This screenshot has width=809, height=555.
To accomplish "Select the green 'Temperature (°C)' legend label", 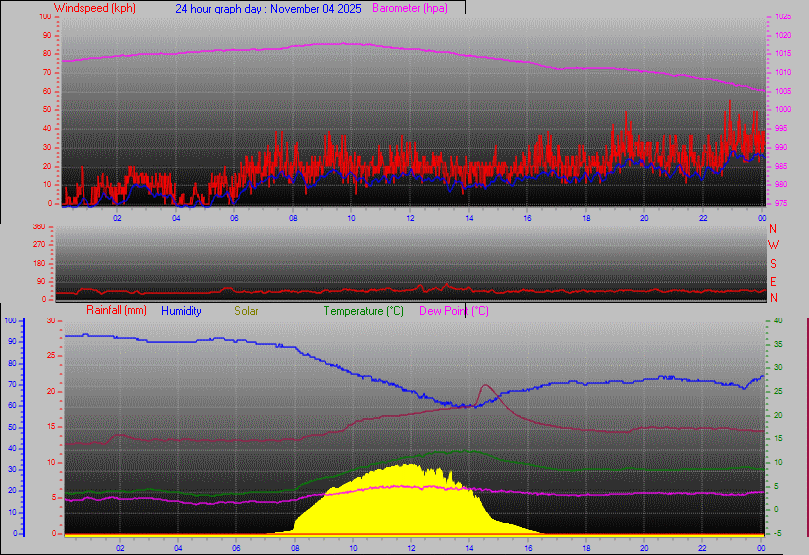I will [x=363, y=311].
